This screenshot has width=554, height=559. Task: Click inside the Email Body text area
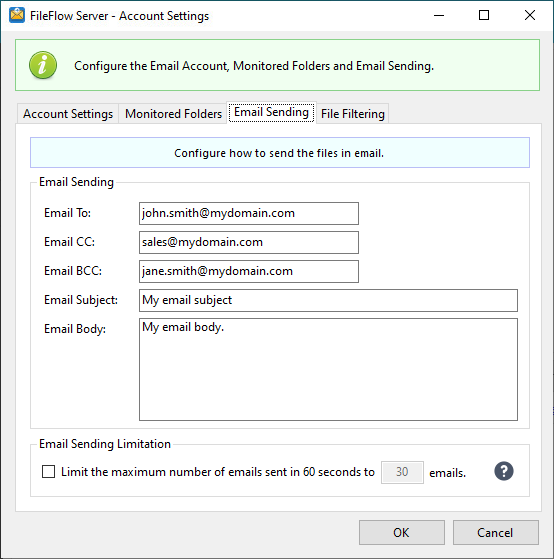pyautogui.click(x=328, y=369)
